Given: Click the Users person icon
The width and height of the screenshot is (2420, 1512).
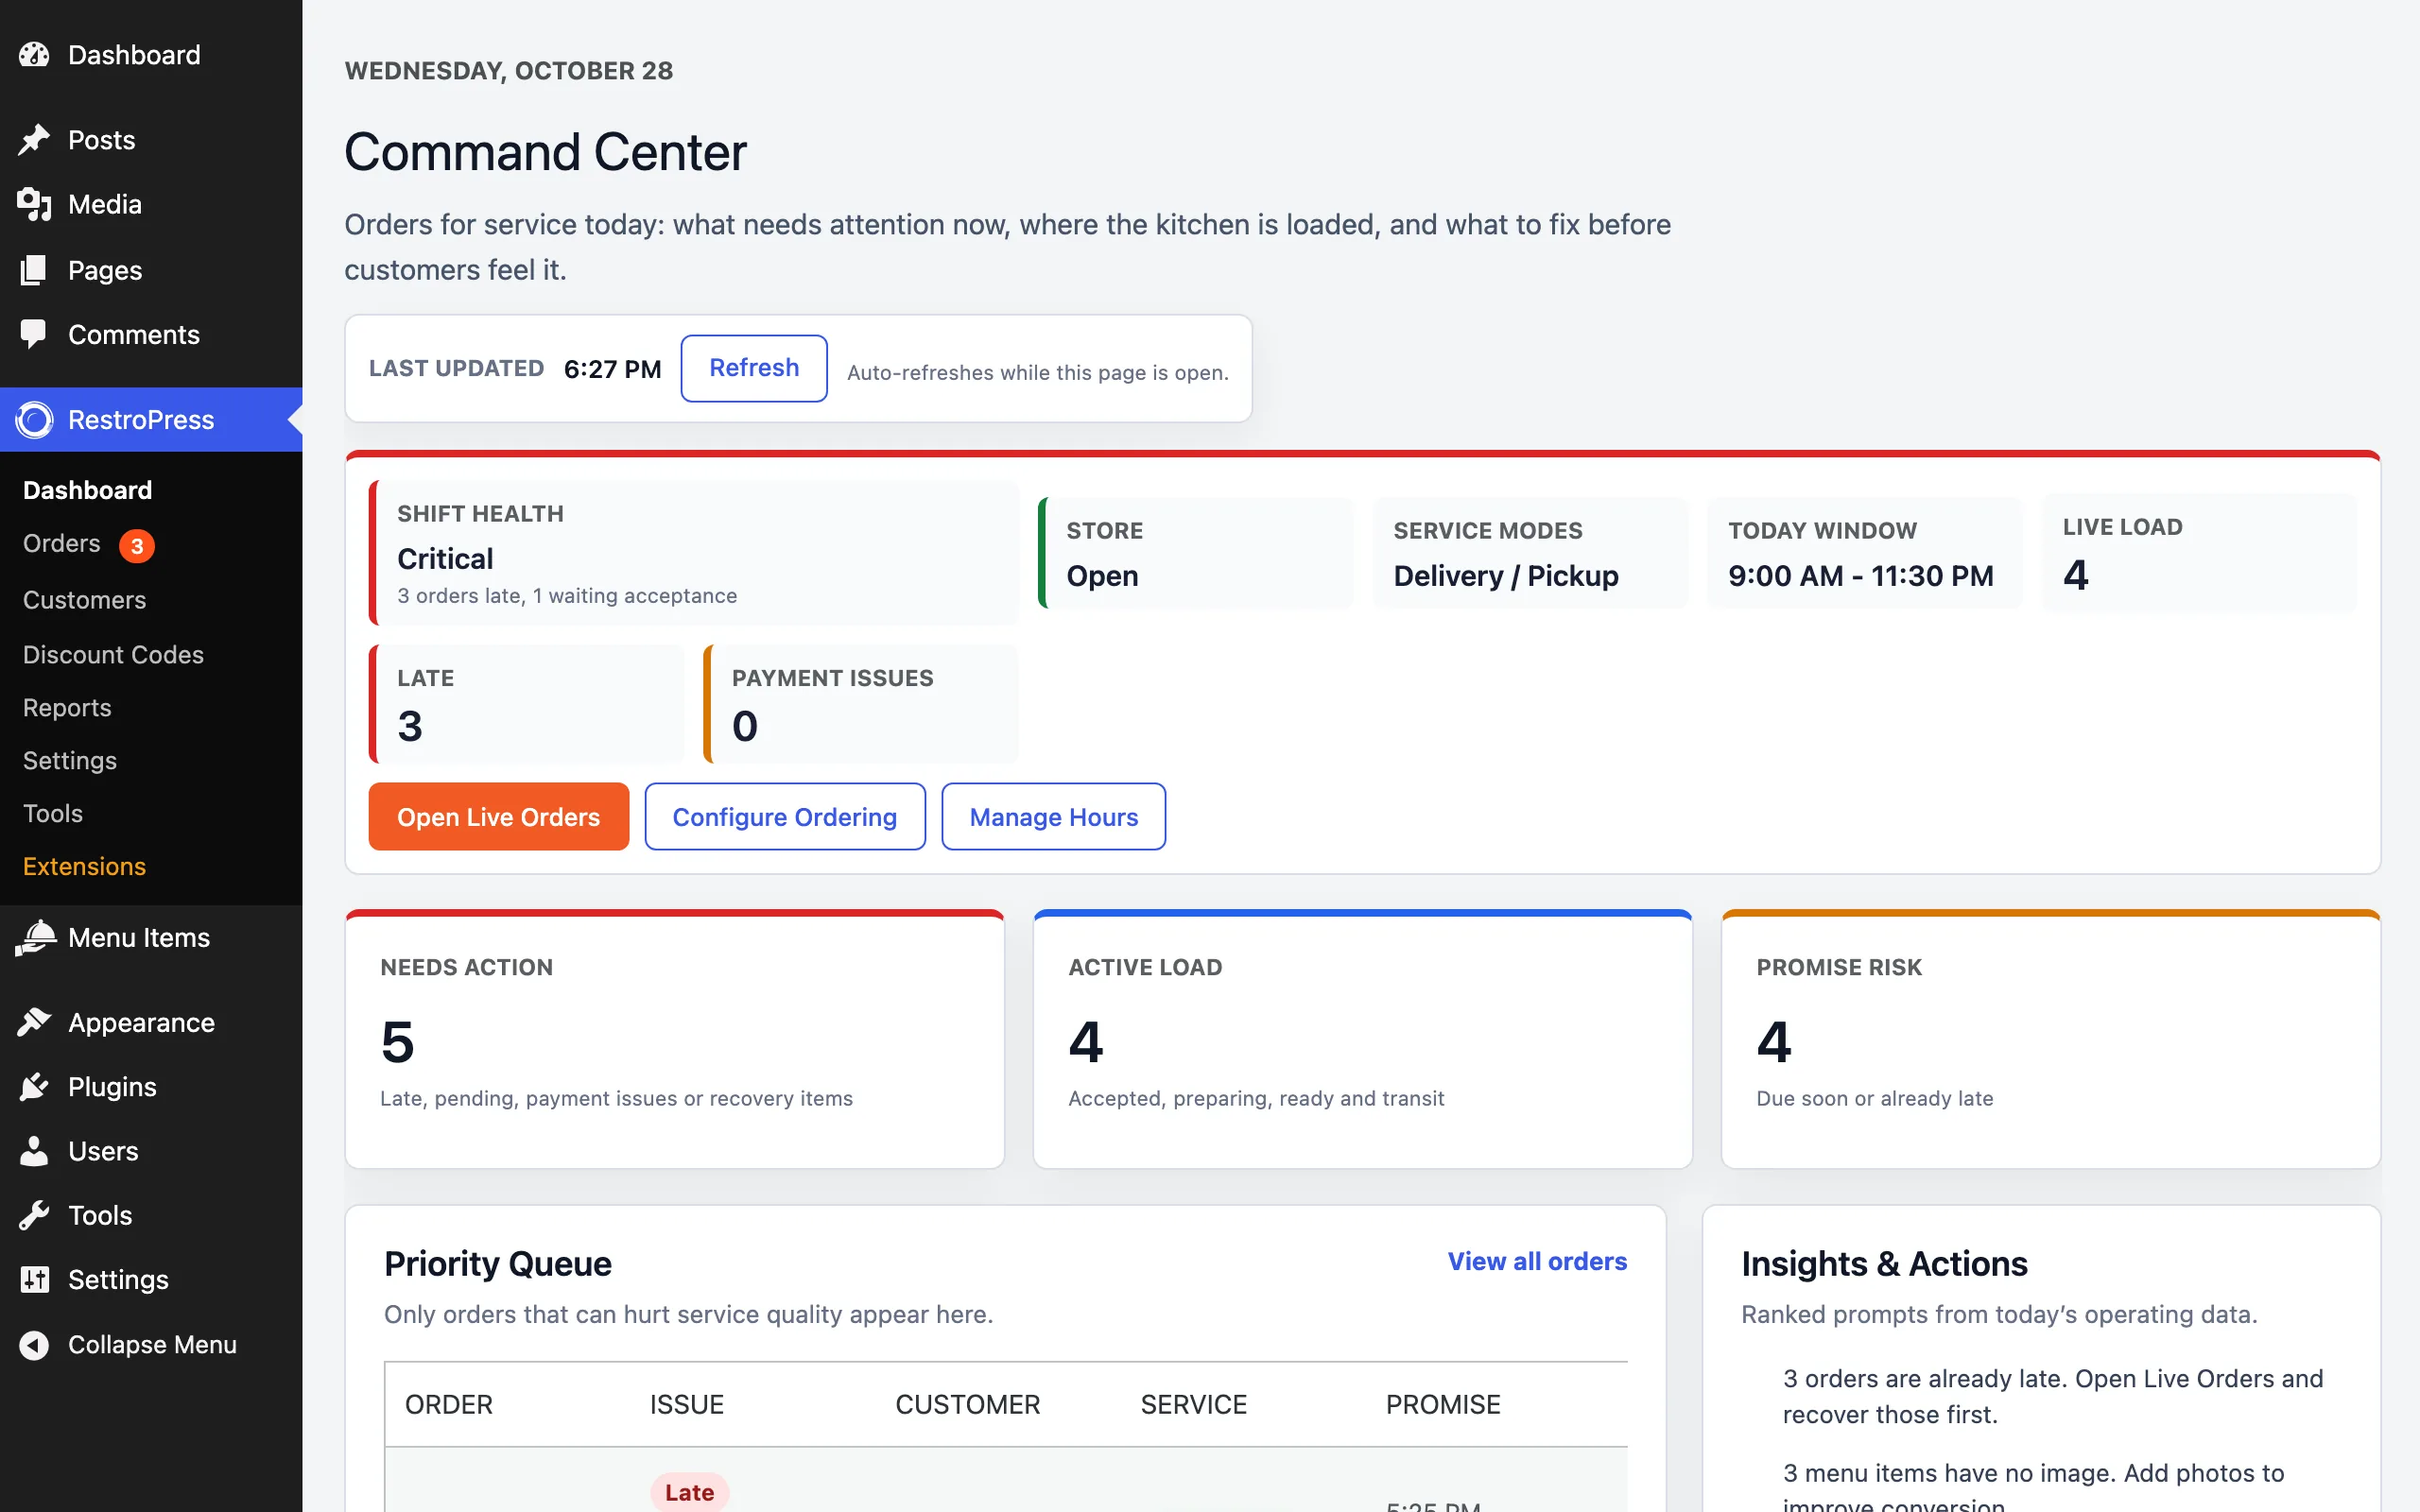Looking at the screenshot, I should point(34,1151).
